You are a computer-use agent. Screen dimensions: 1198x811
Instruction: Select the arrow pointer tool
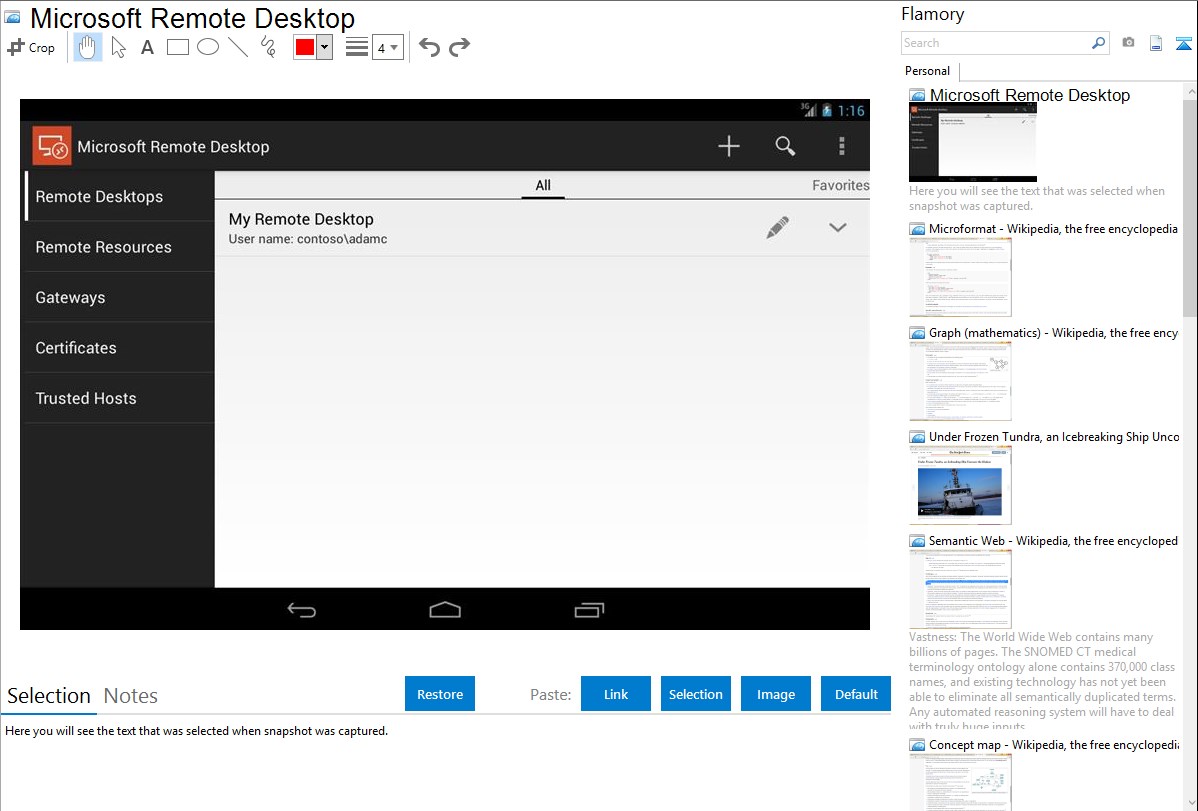point(118,47)
